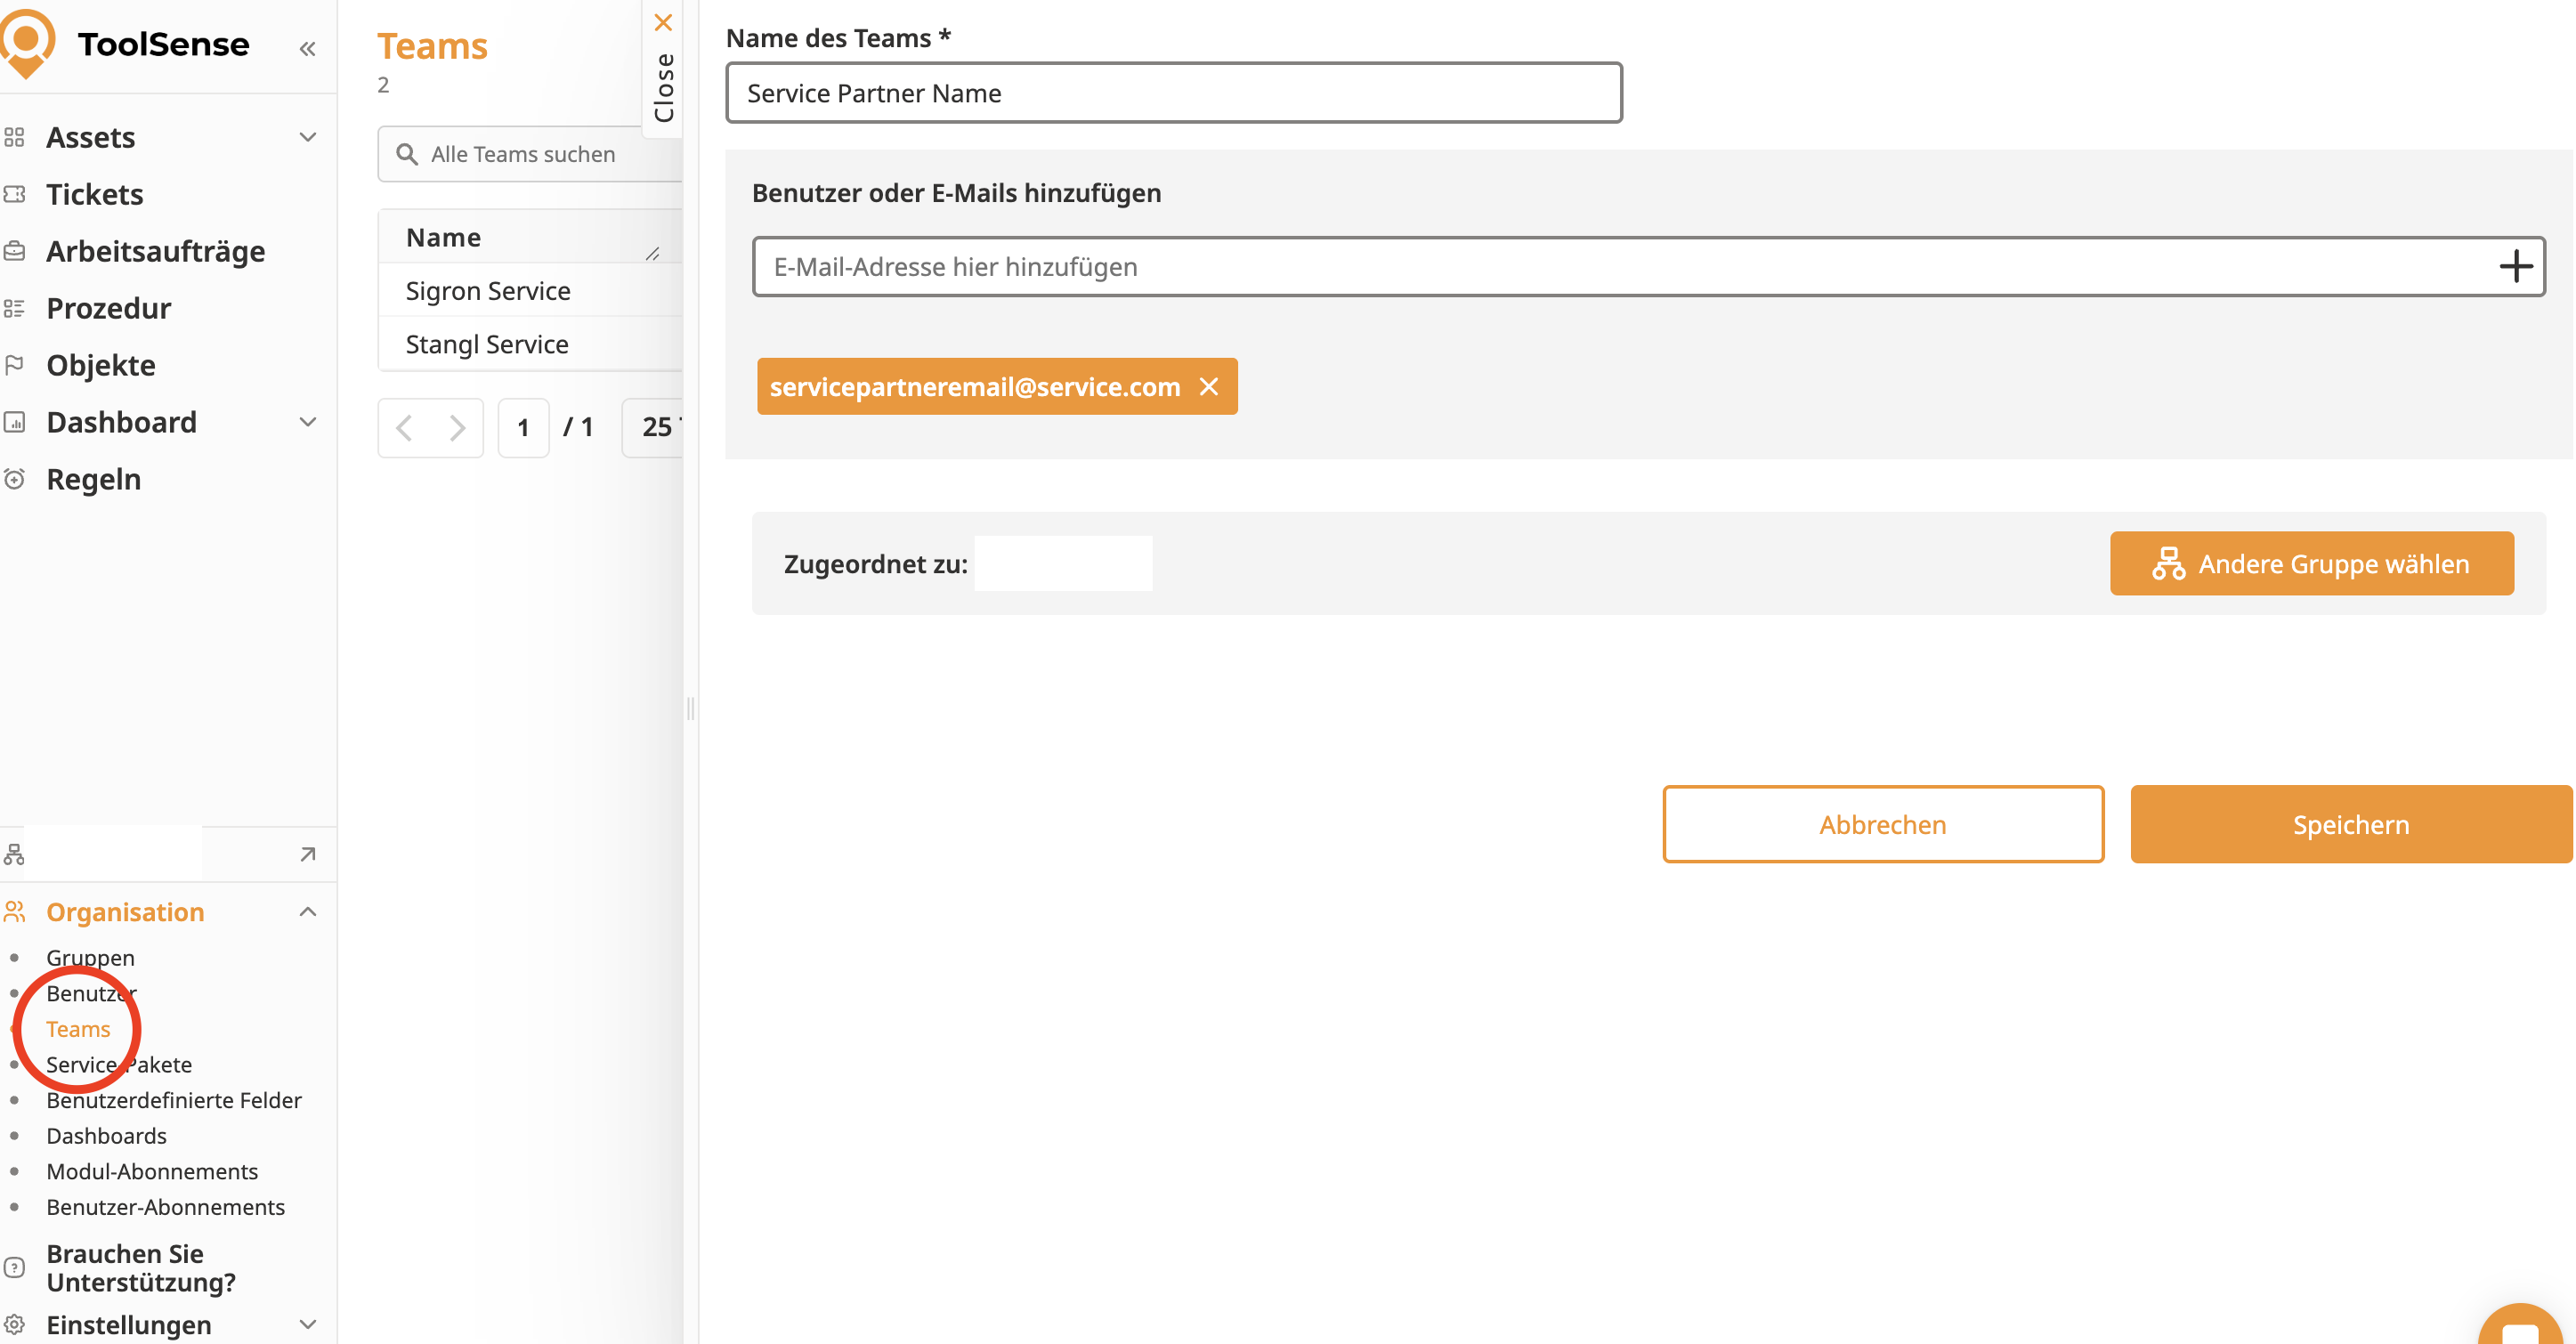Image resolution: width=2576 pixels, height=1344 pixels.
Task: Expand the Dashboard menu chevron
Action: 307,422
